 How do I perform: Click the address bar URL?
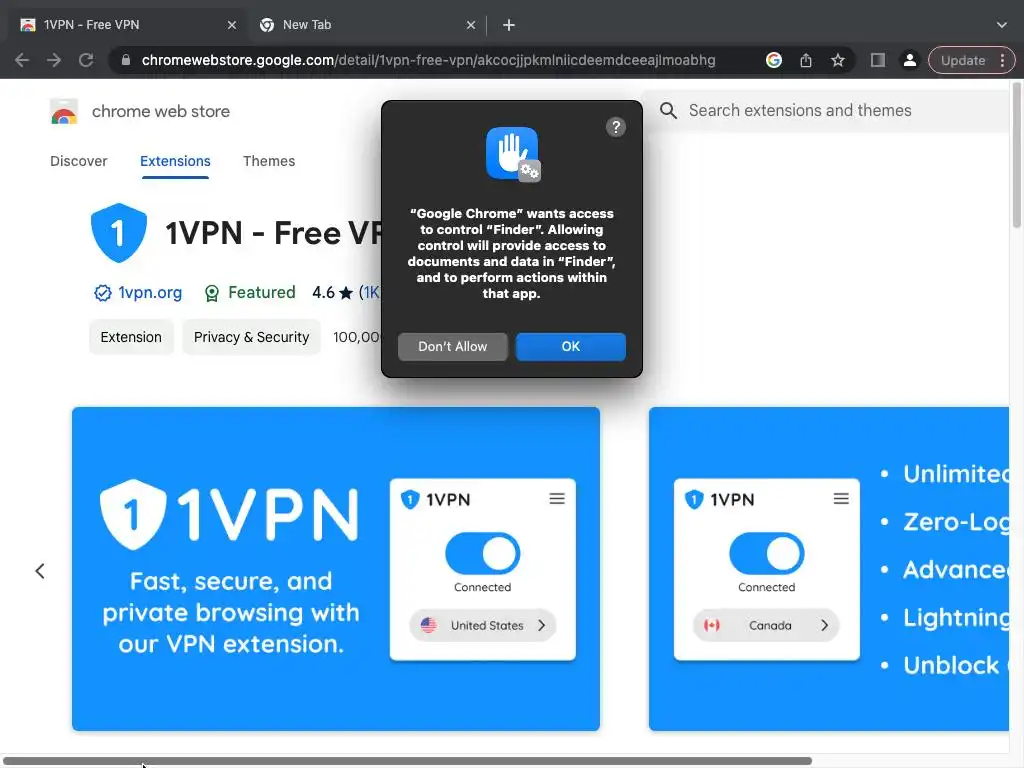pos(428,60)
